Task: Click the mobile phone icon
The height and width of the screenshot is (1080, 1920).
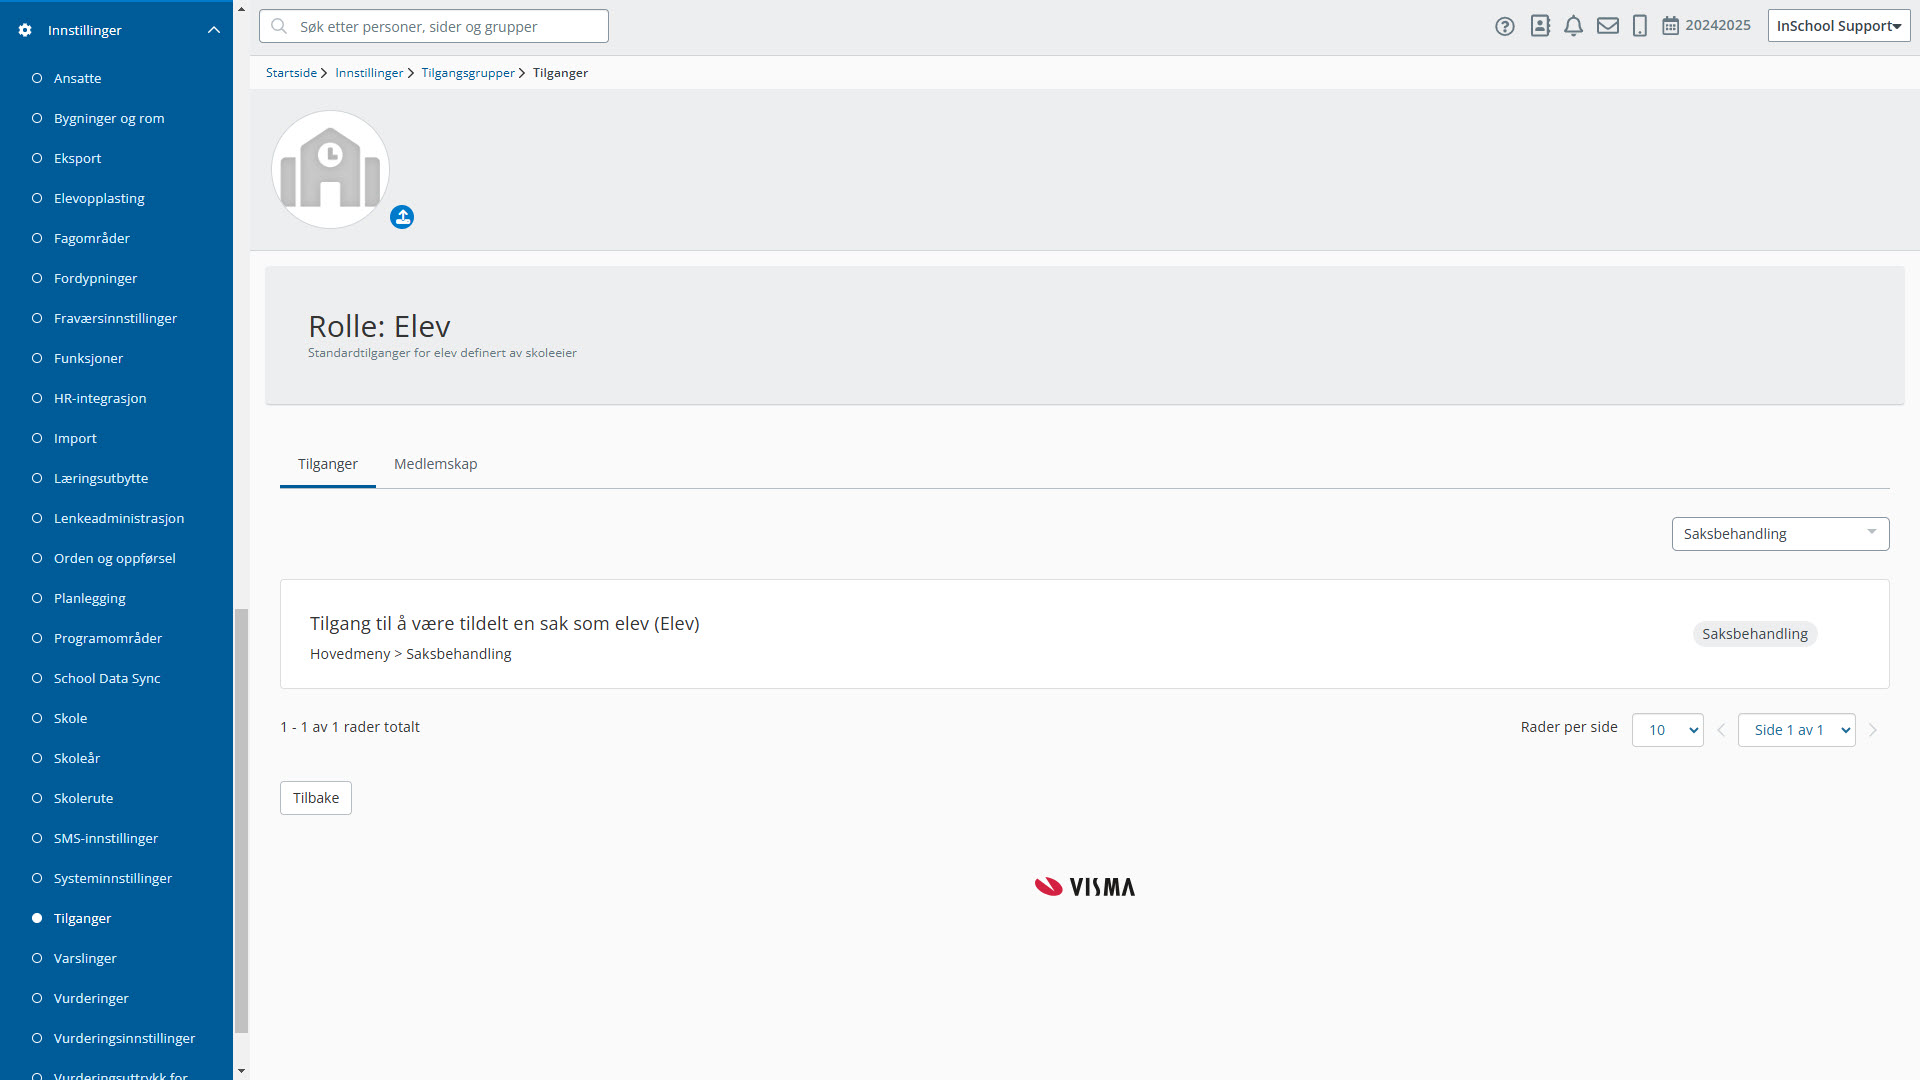Action: point(1639,27)
